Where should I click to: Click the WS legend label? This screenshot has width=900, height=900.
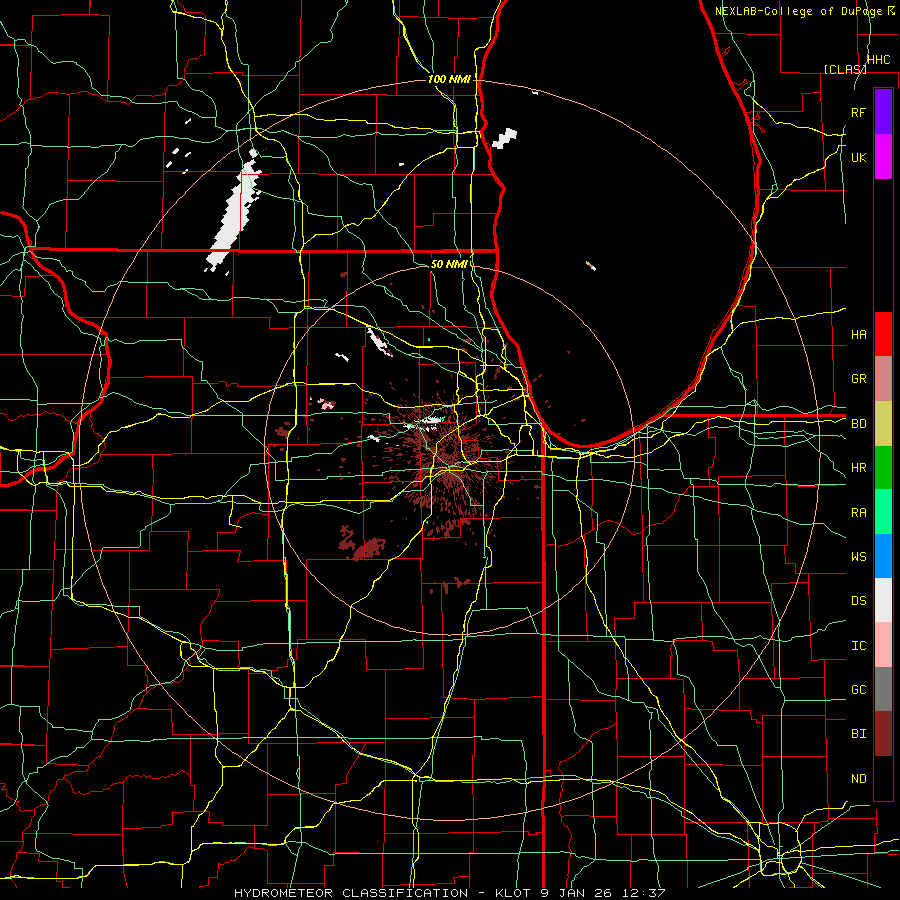858,557
